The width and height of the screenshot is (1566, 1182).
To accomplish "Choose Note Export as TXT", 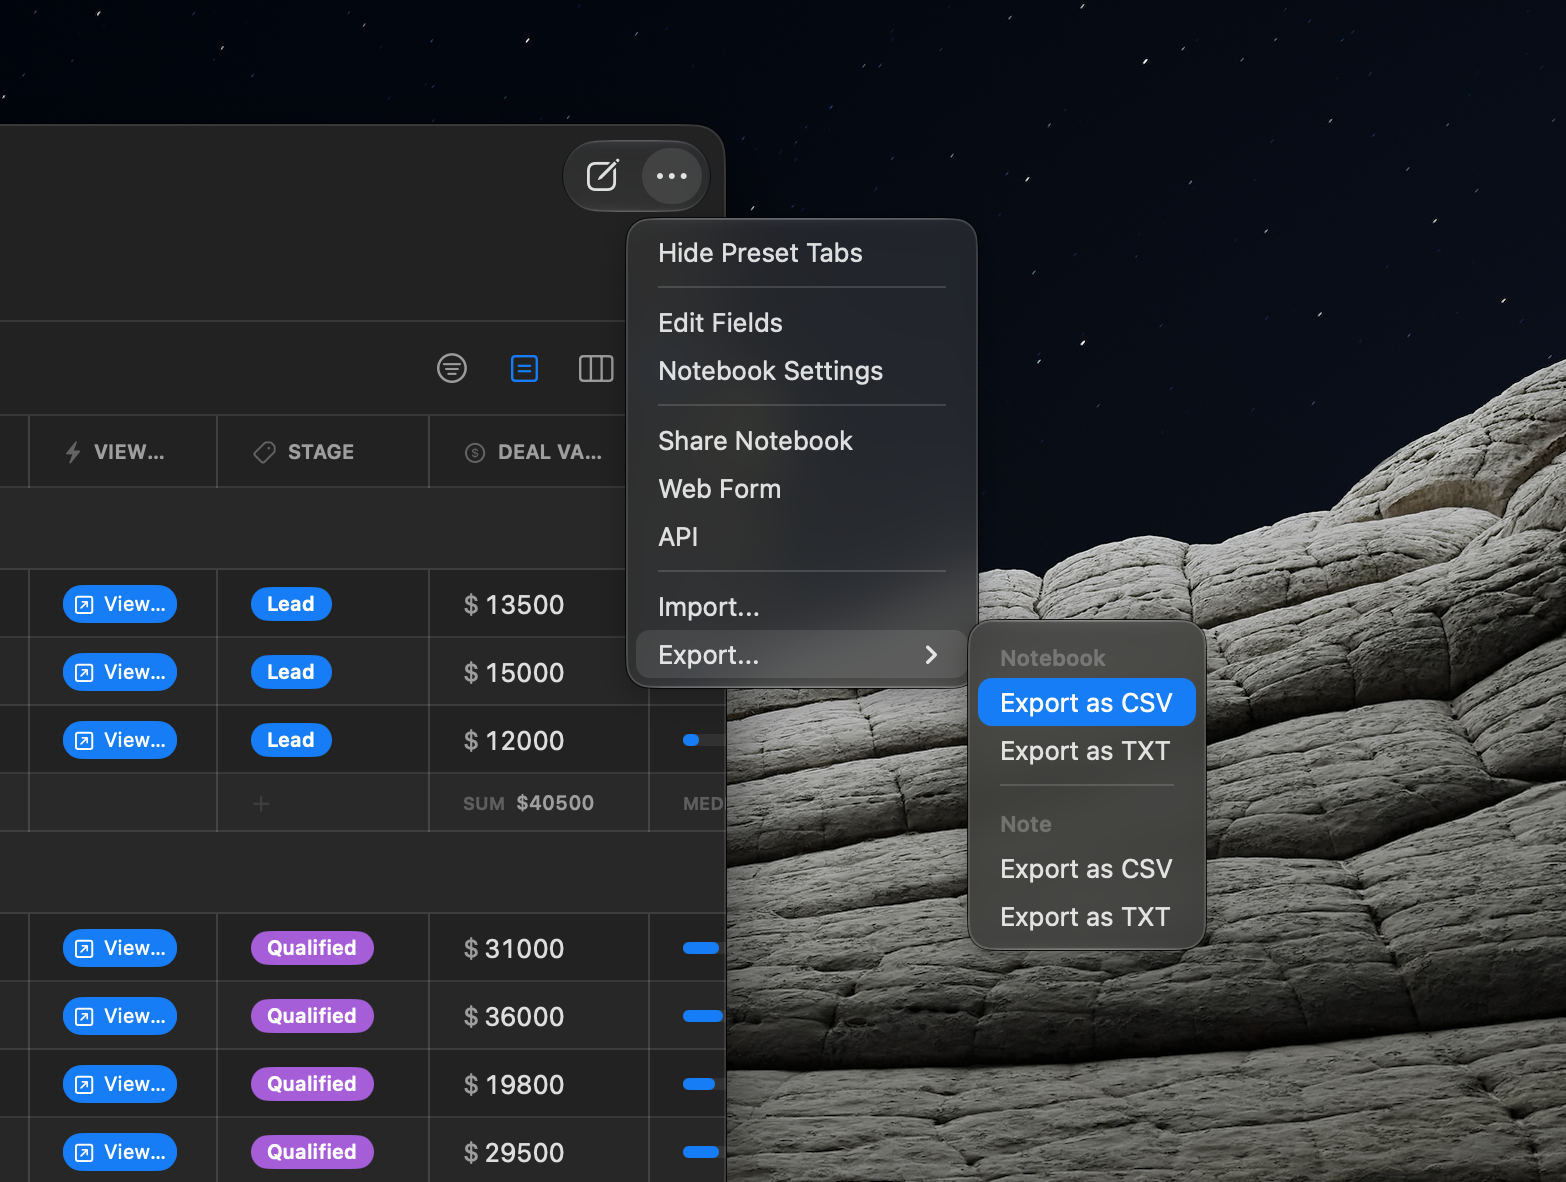I will pyautogui.click(x=1086, y=917).
